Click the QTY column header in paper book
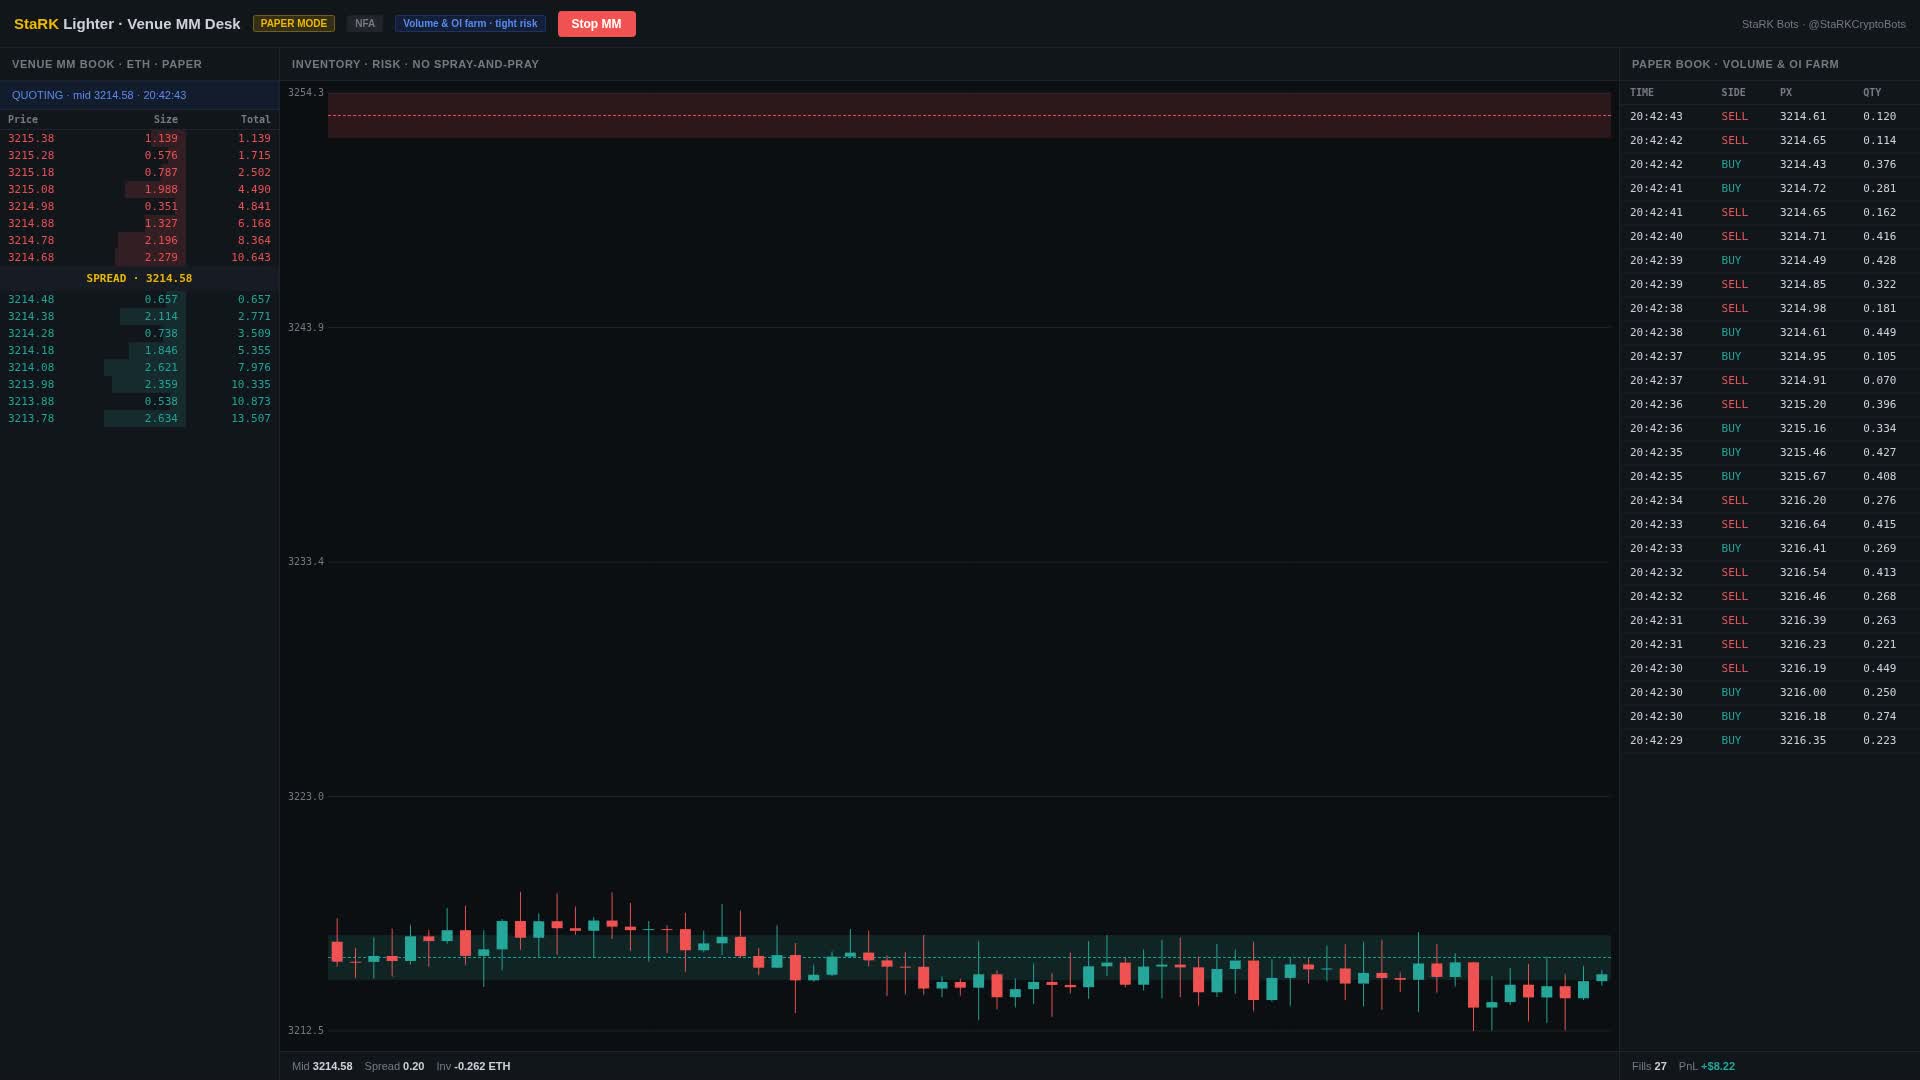This screenshot has width=1920, height=1080. click(1872, 93)
